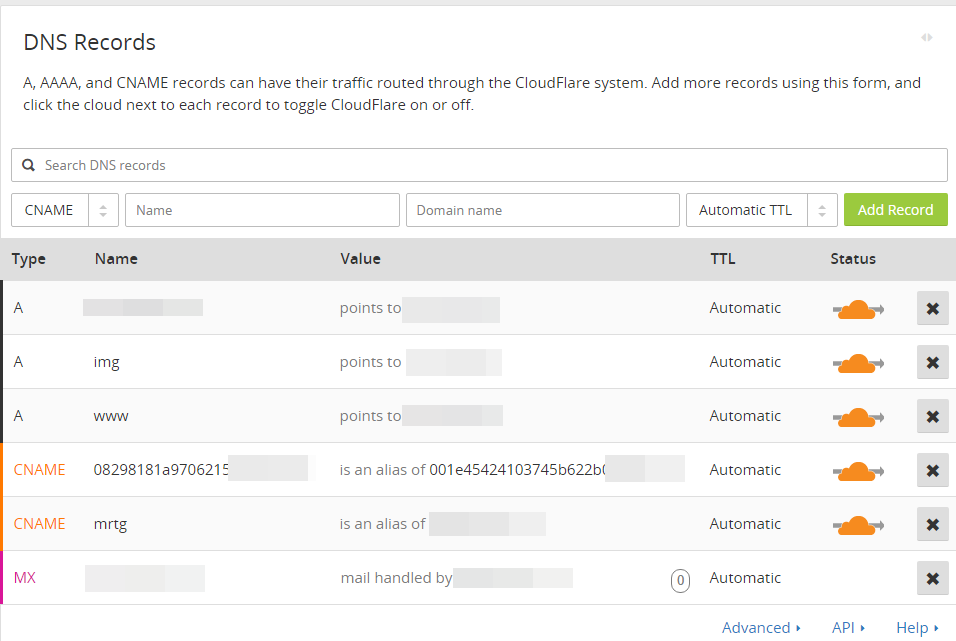The height and width of the screenshot is (641, 956).
Task: Disable CloudFlare proxy on mrtg record
Action: [x=857, y=524]
